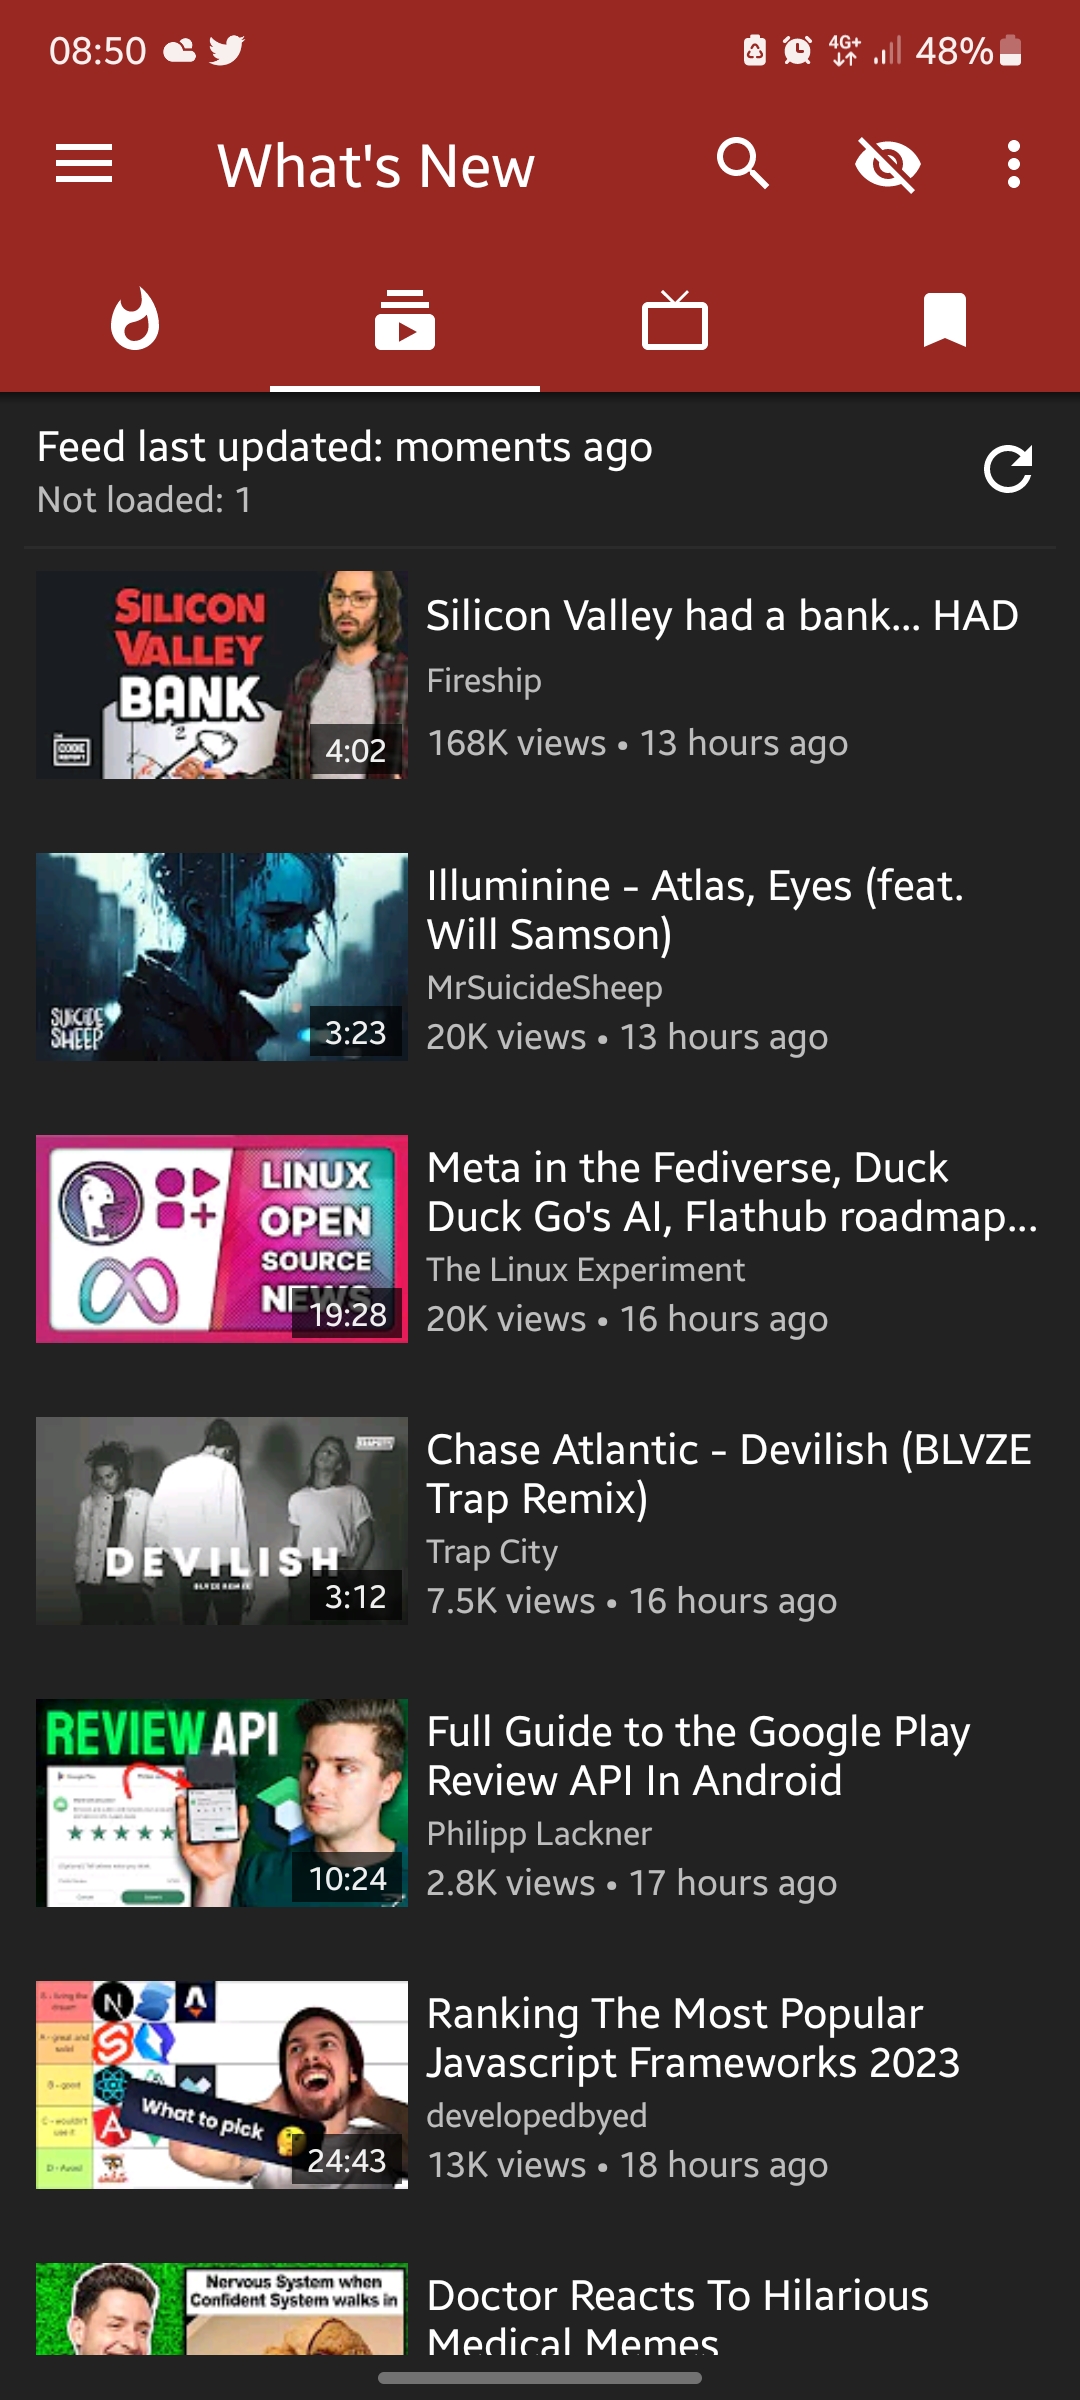Select Chase Atlantic - Devilish remix video
The width and height of the screenshot is (1080, 2400).
point(540,1521)
